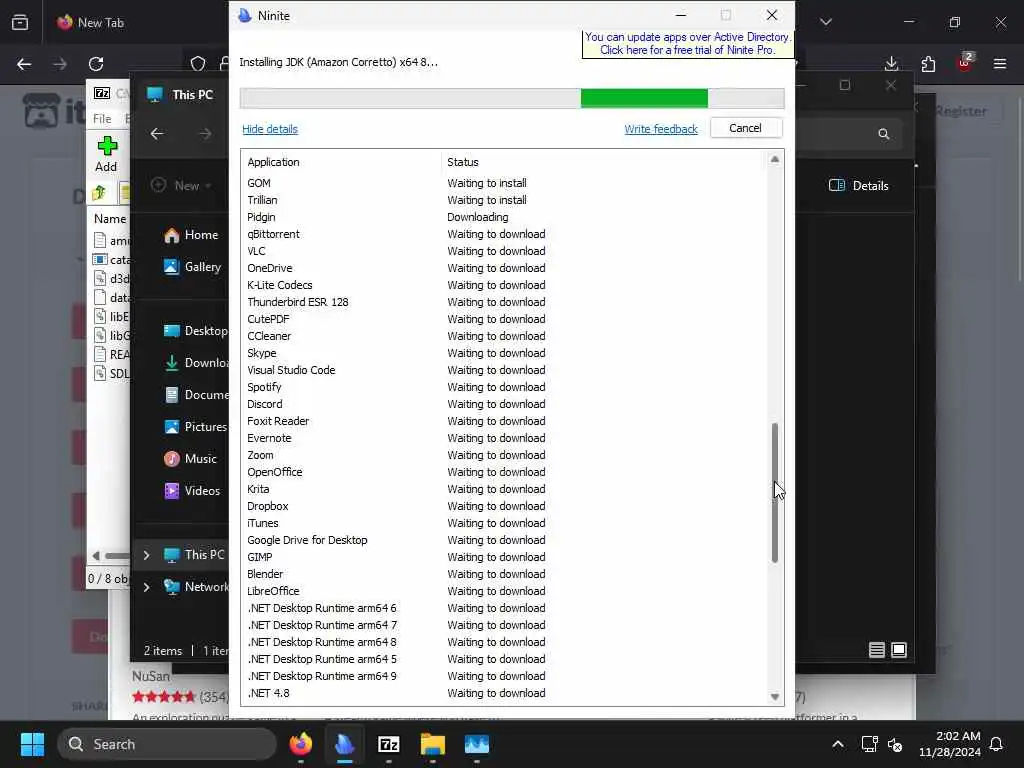Open the notifications bell
Screen dimensions: 1024x768
(x=997, y=744)
